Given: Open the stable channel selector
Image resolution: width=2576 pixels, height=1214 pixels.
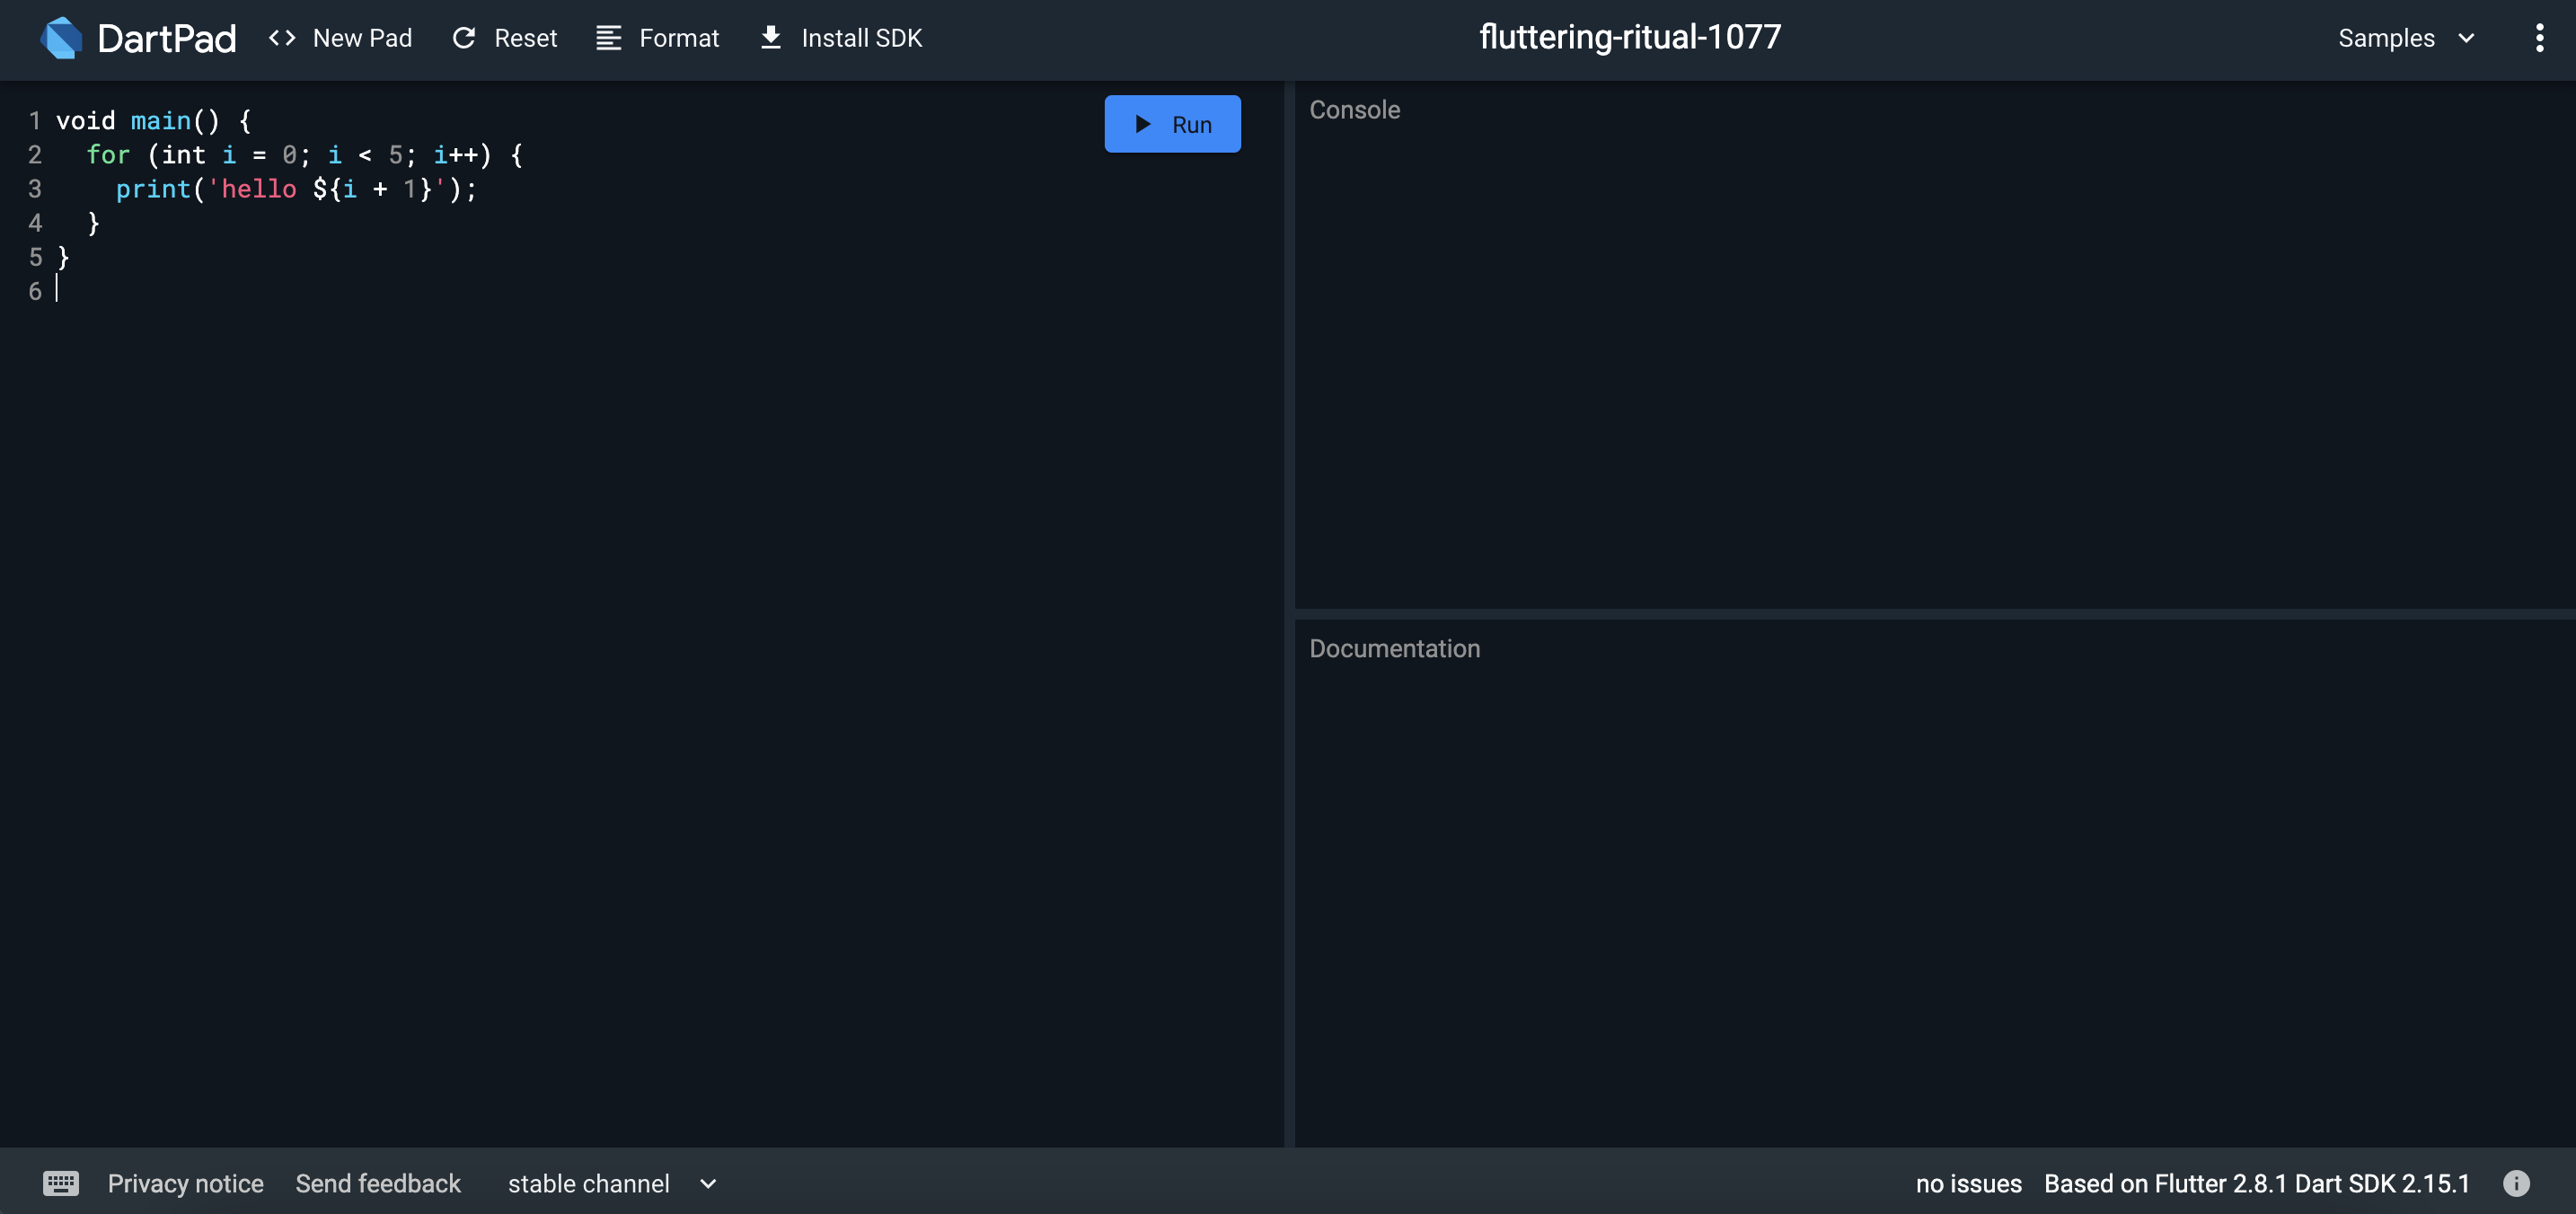Looking at the screenshot, I should (x=589, y=1183).
